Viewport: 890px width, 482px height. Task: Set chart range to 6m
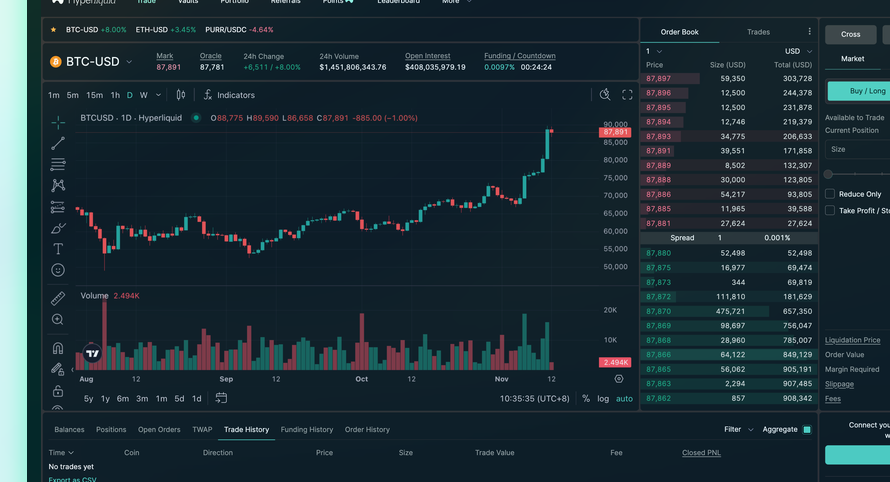pyautogui.click(x=123, y=399)
